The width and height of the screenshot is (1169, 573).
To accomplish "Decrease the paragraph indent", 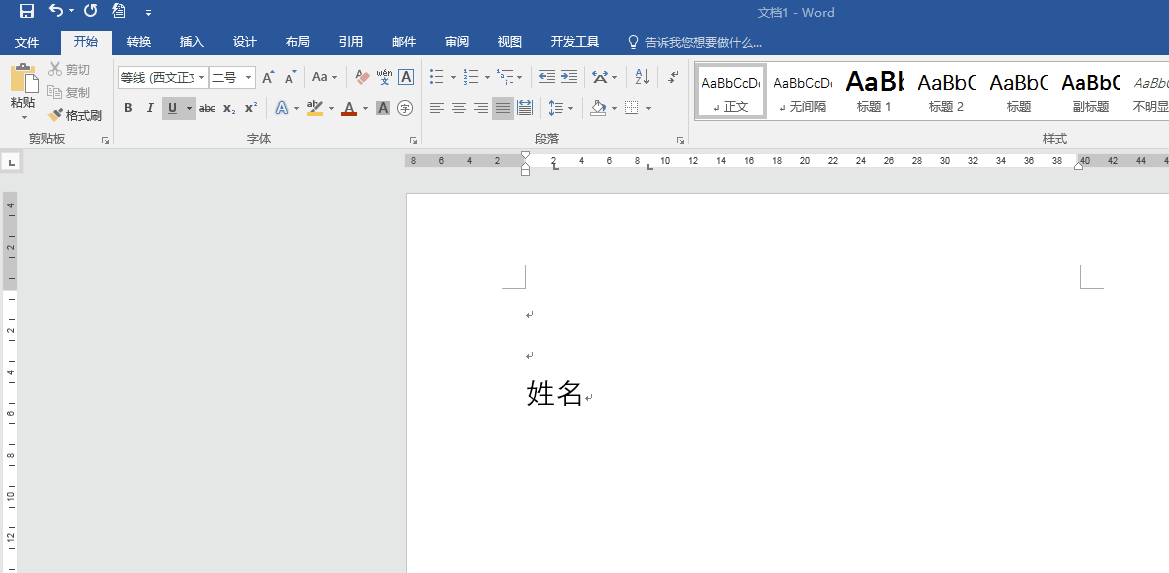I will click(546, 77).
